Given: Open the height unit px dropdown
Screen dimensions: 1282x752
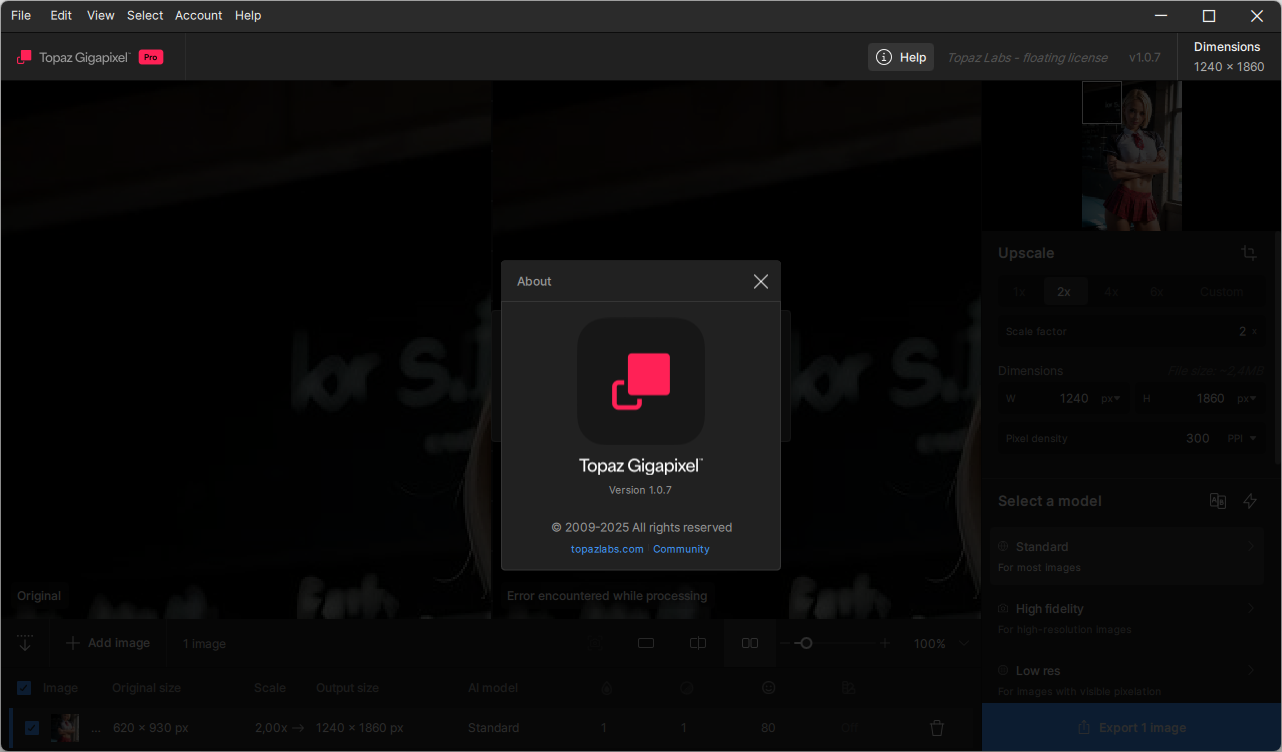Looking at the screenshot, I should pyautogui.click(x=1247, y=398).
